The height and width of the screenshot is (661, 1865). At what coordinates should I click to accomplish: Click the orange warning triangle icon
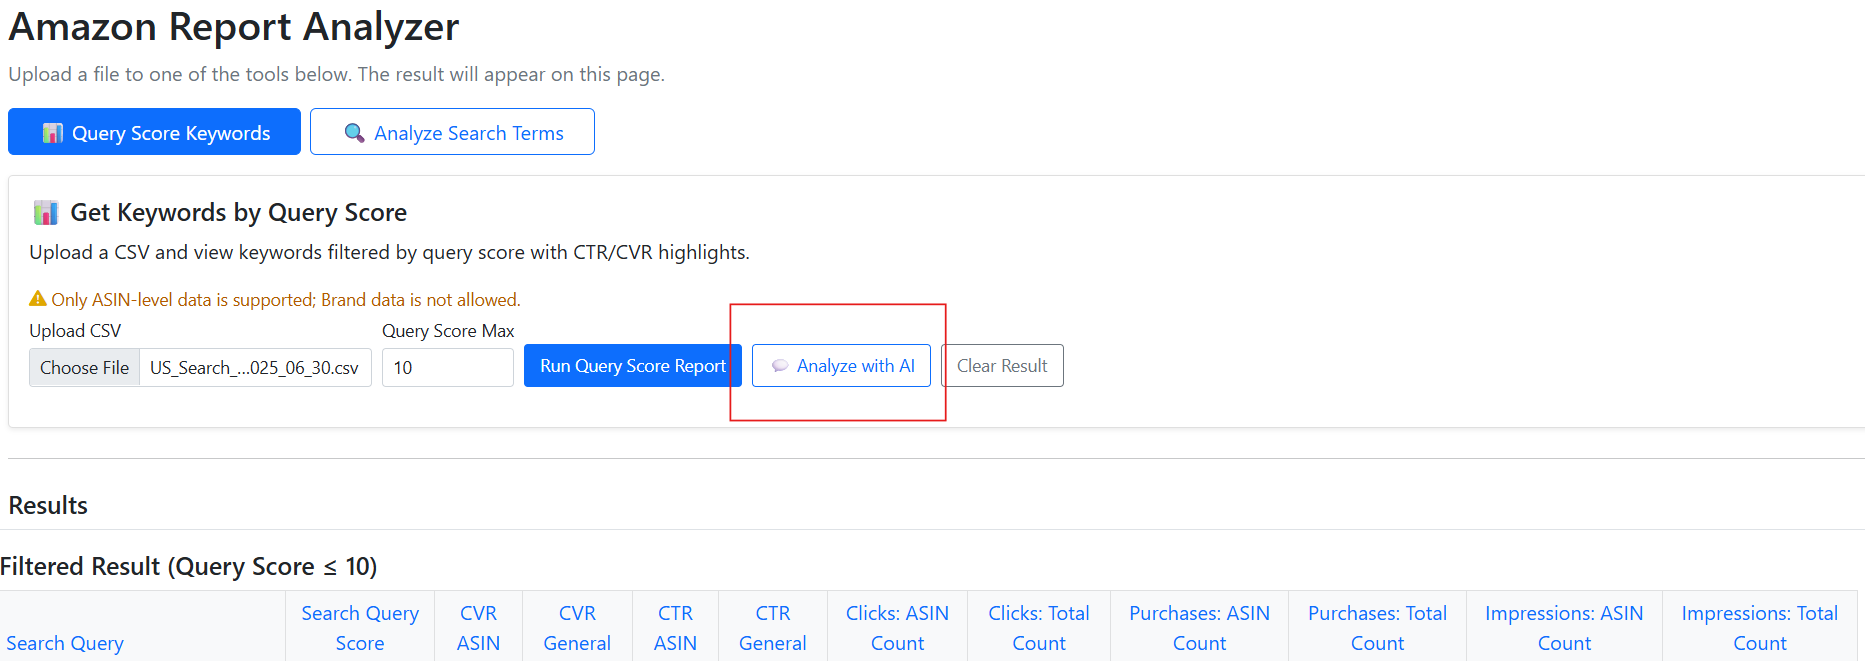38,299
